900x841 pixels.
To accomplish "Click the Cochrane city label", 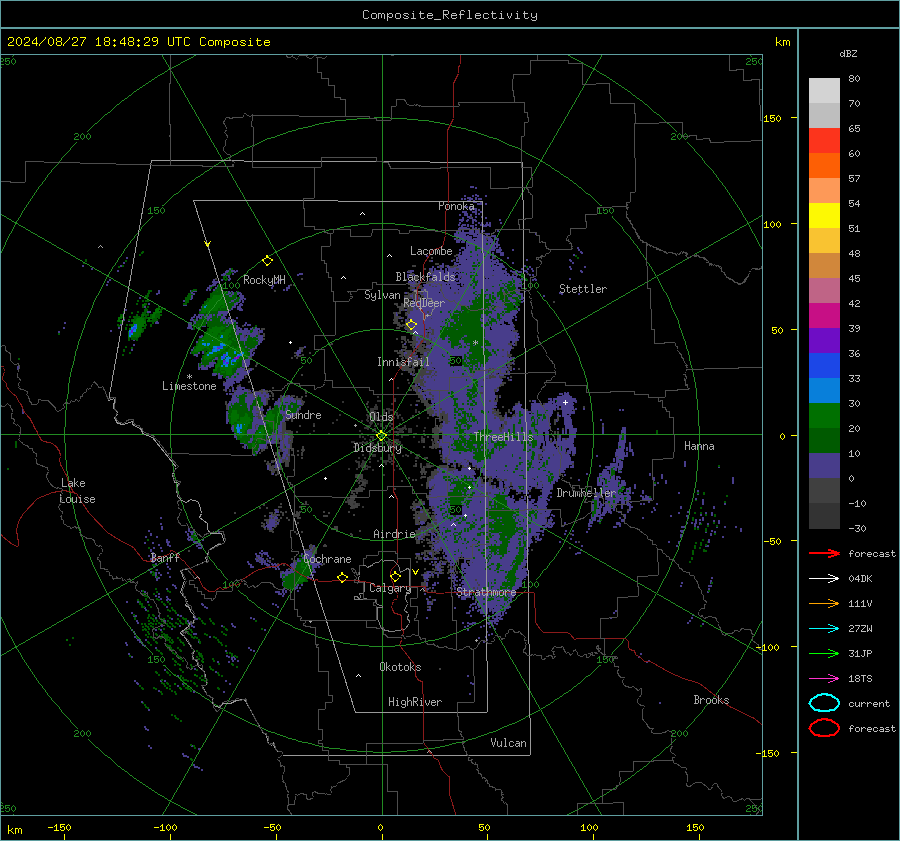I will (327, 559).
